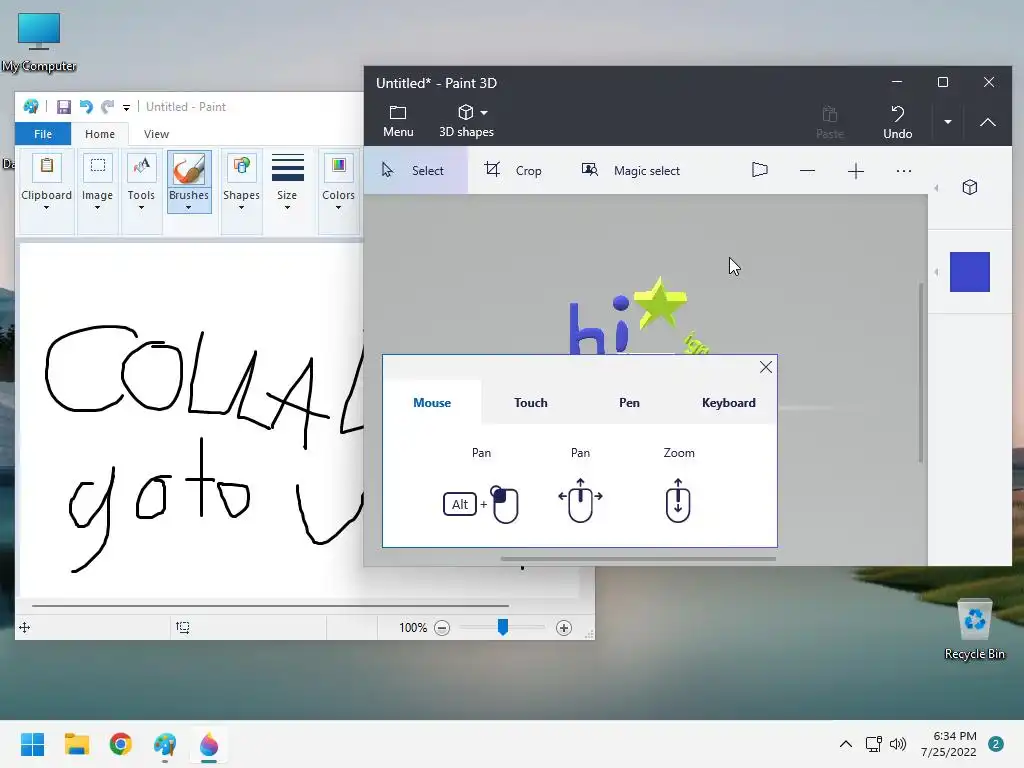Click the cursor position icon in Paint's status bar
Viewport: 1024px width, 768px height.
pyautogui.click(x=25, y=628)
